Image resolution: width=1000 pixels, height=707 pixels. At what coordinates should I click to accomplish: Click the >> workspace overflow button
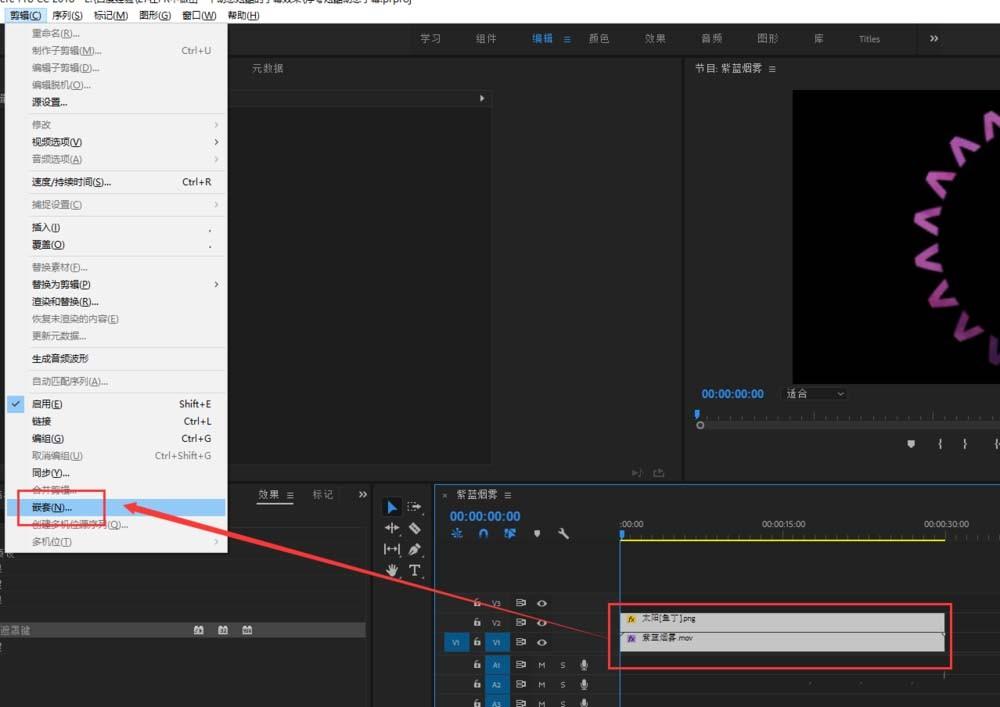[932, 39]
